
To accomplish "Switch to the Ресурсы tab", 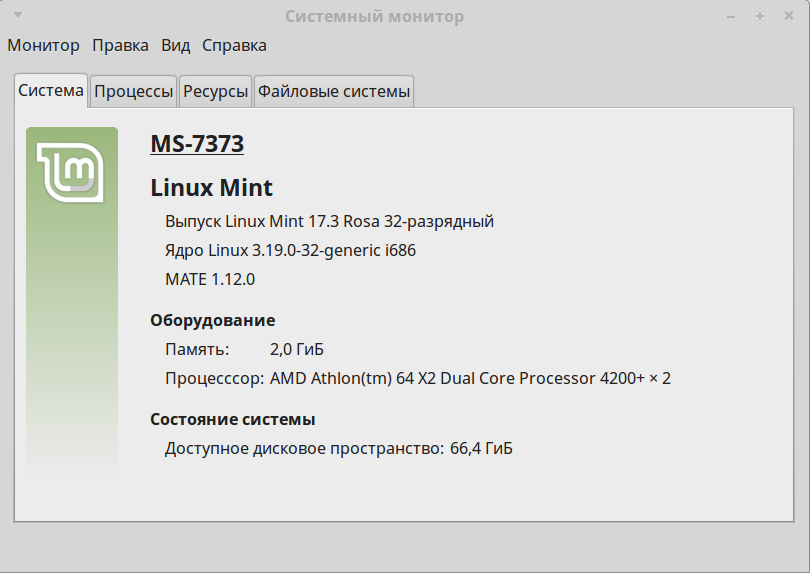I will [x=215, y=91].
